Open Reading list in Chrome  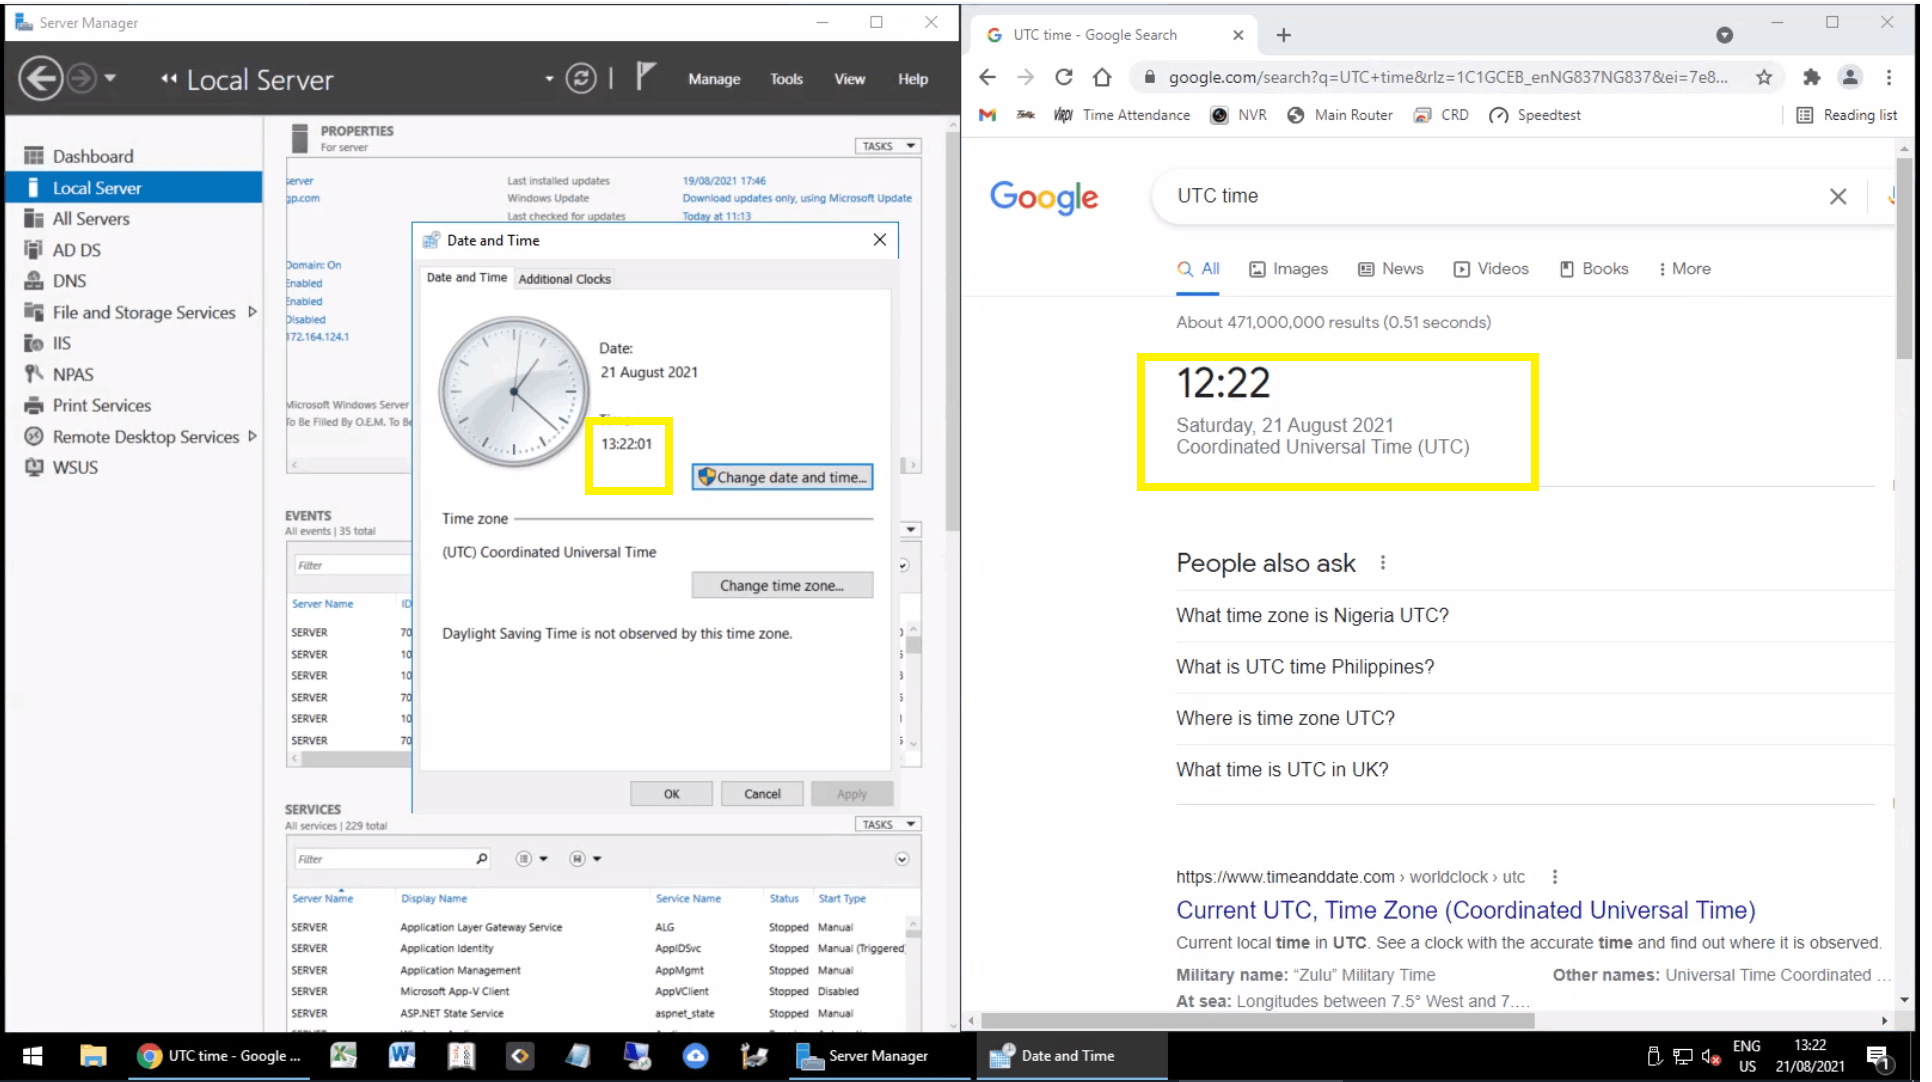1847,115
